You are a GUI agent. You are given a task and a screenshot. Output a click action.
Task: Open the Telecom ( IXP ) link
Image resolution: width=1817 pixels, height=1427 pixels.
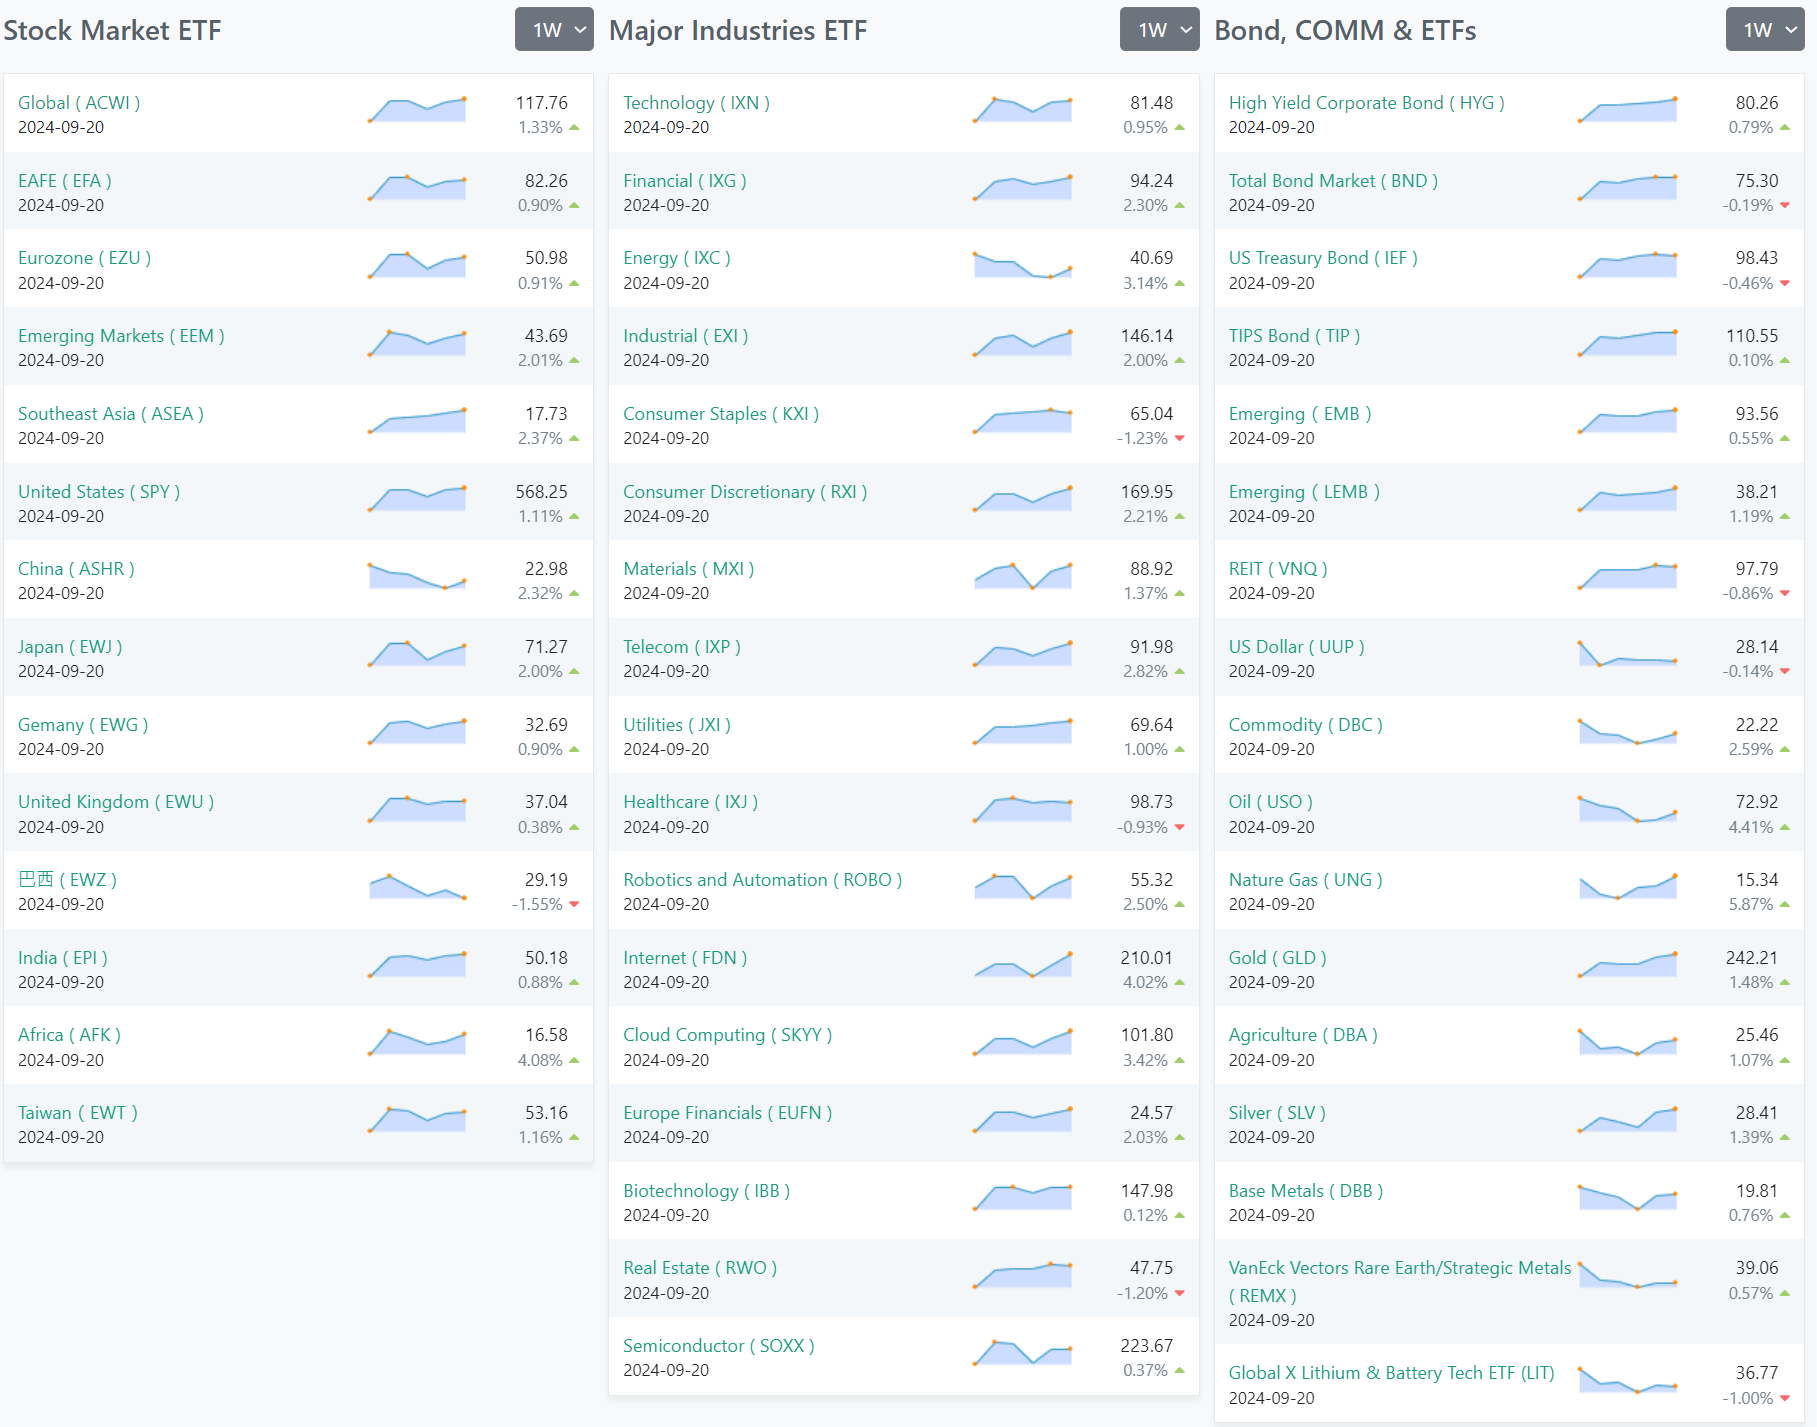[x=682, y=647]
